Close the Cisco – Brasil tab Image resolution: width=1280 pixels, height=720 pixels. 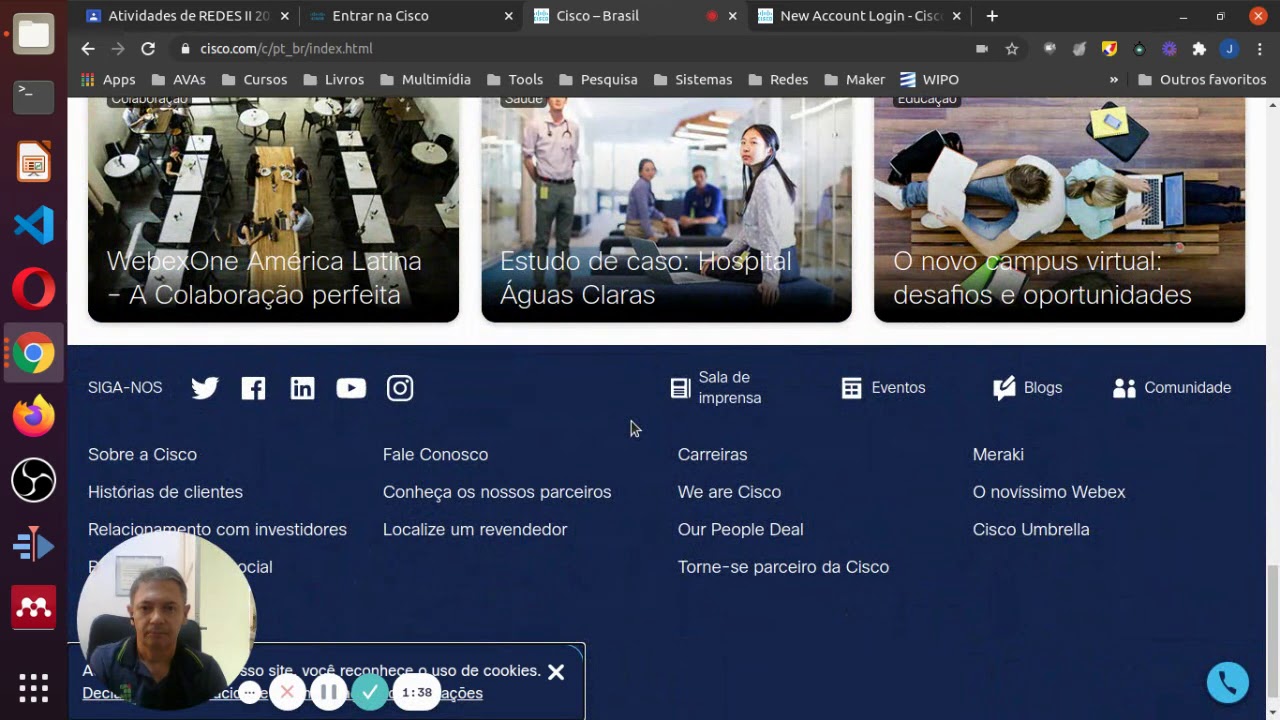(732, 16)
